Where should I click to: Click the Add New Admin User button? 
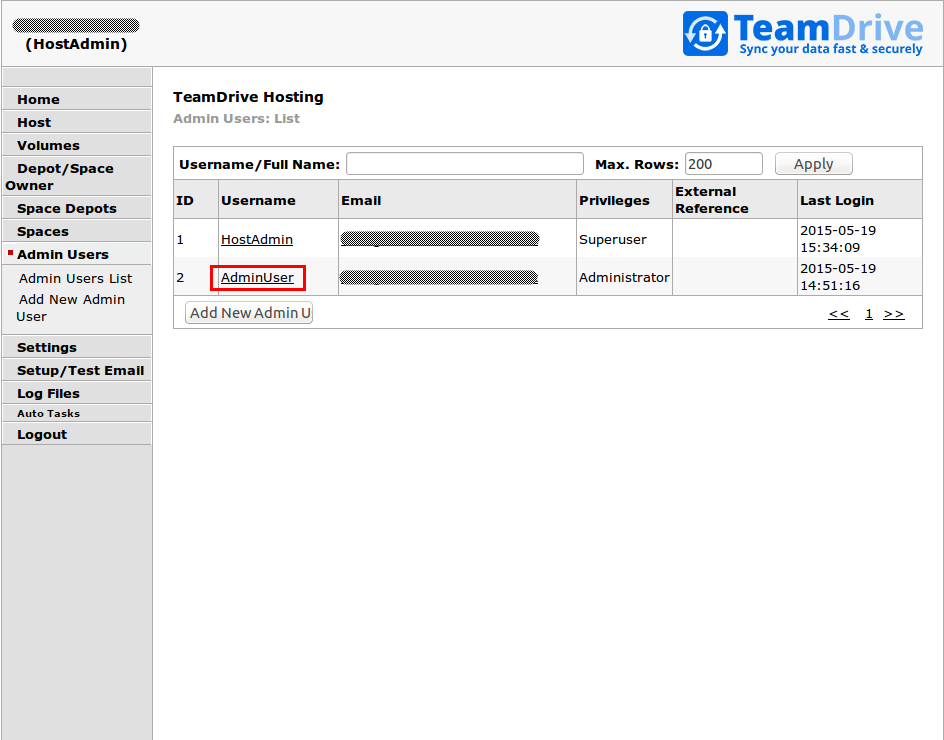[249, 312]
